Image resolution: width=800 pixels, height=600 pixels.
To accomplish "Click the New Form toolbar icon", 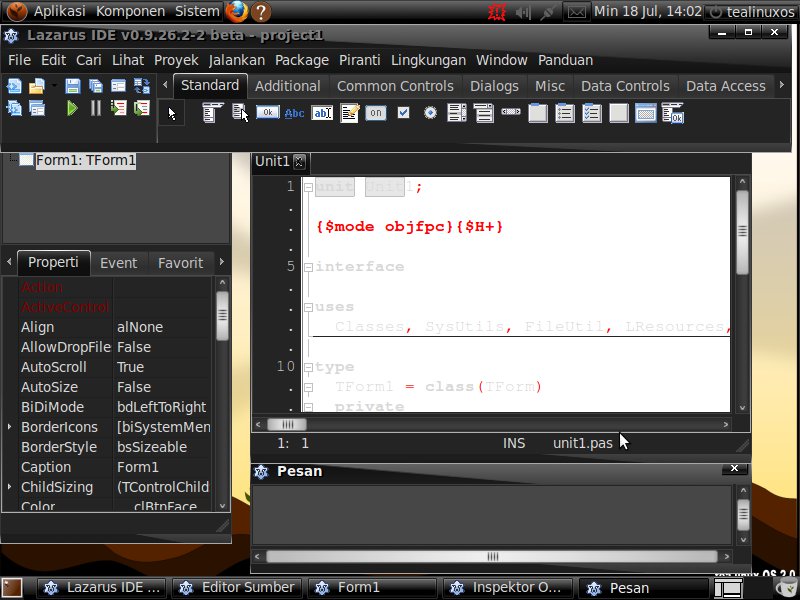I will click(118, 86).
